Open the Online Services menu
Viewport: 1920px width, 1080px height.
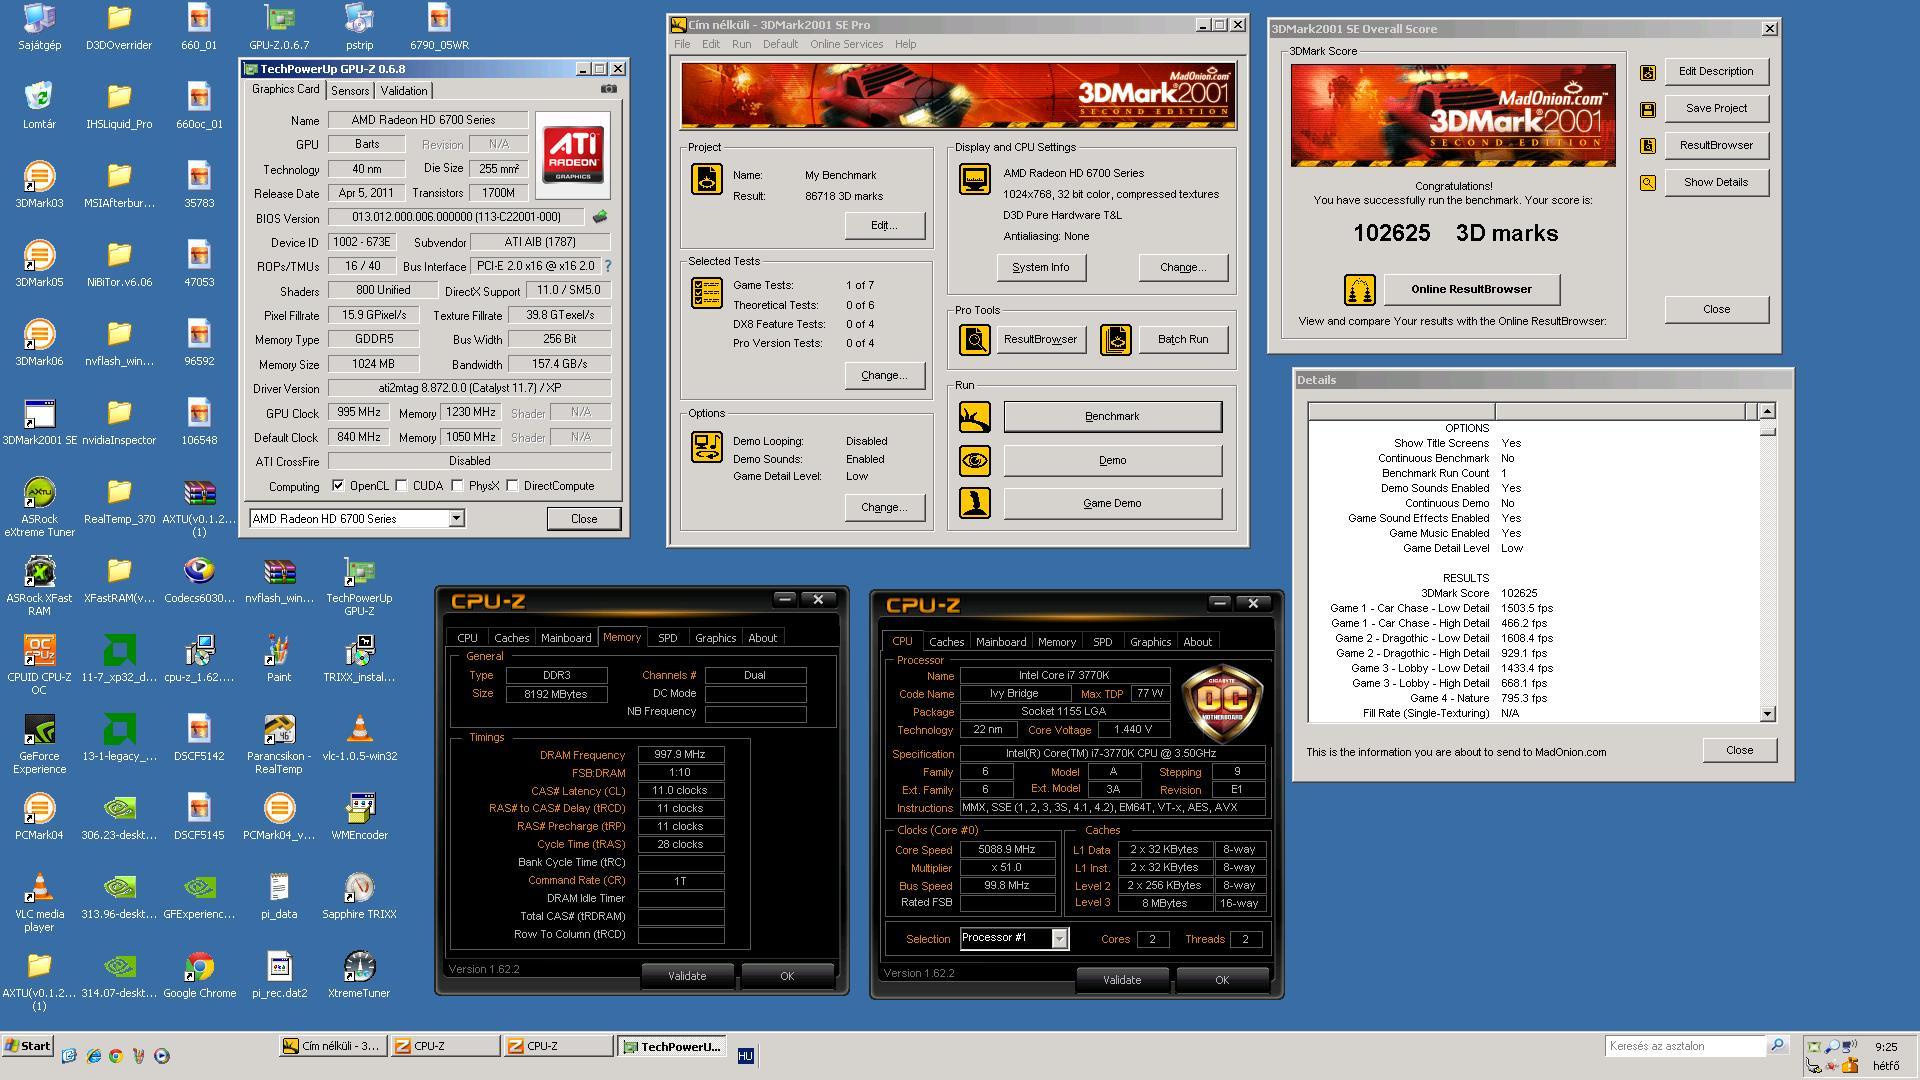(x=846, y=44)
